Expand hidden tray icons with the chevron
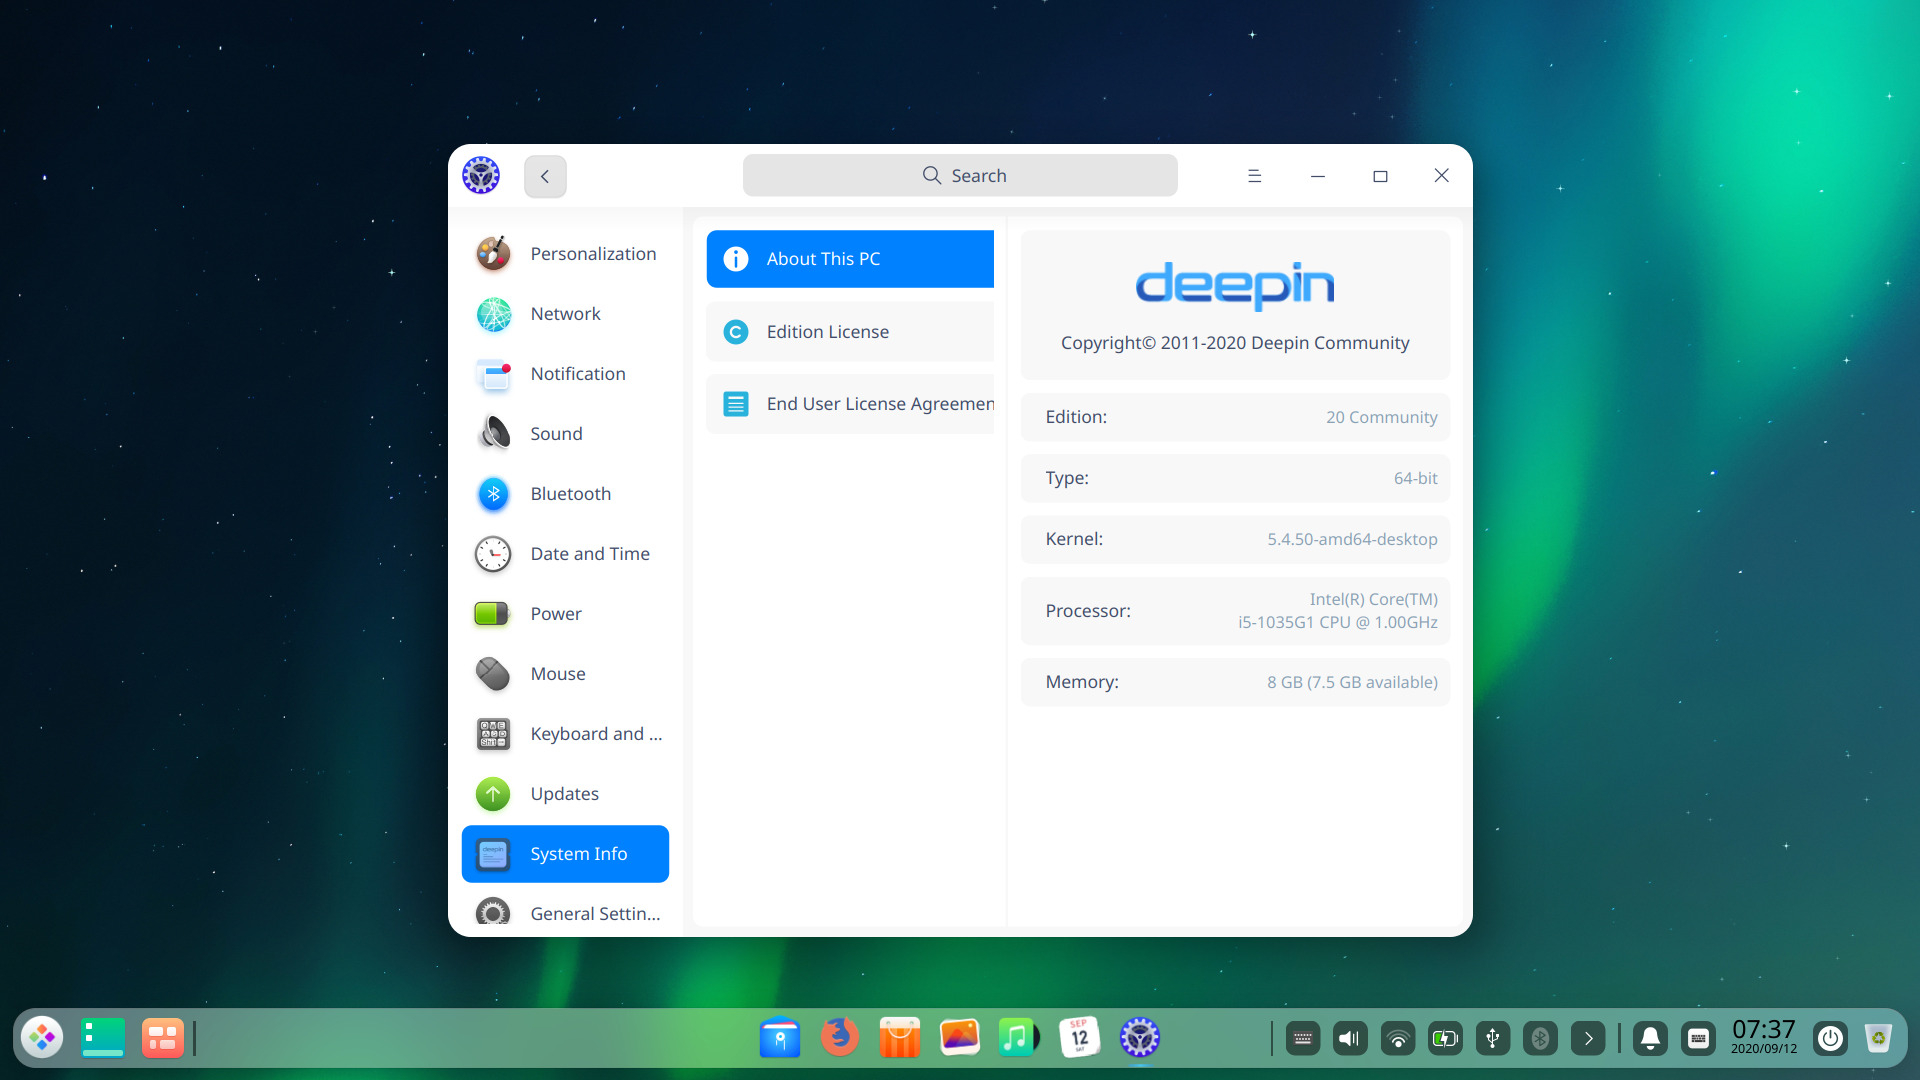Screen dimensions: 1920x1080 click(1587, 1038)
